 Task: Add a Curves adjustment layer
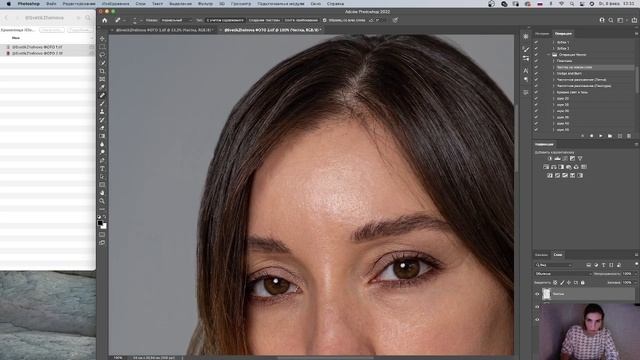click(565, 158)
